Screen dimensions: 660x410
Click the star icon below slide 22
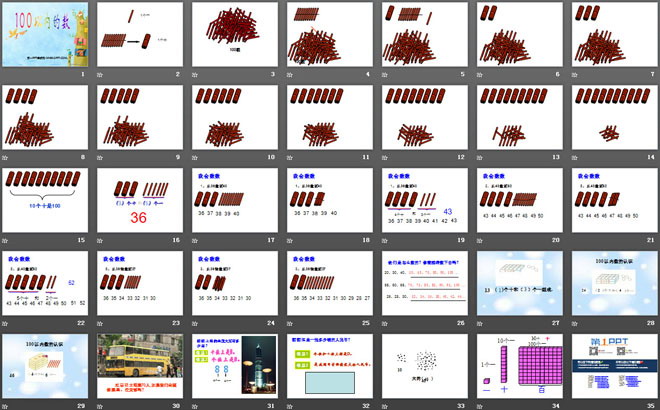pyautogui.click(x=6, y=322)
